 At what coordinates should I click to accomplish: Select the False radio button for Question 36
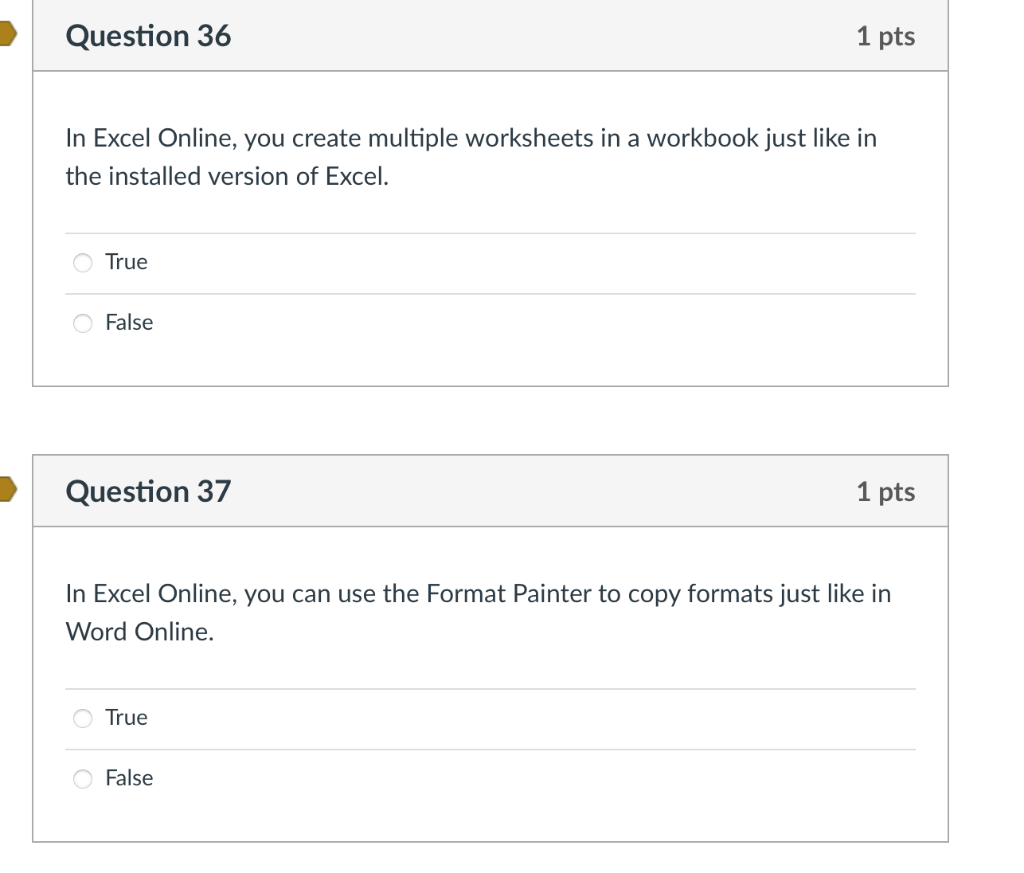(x=82, y=323)
